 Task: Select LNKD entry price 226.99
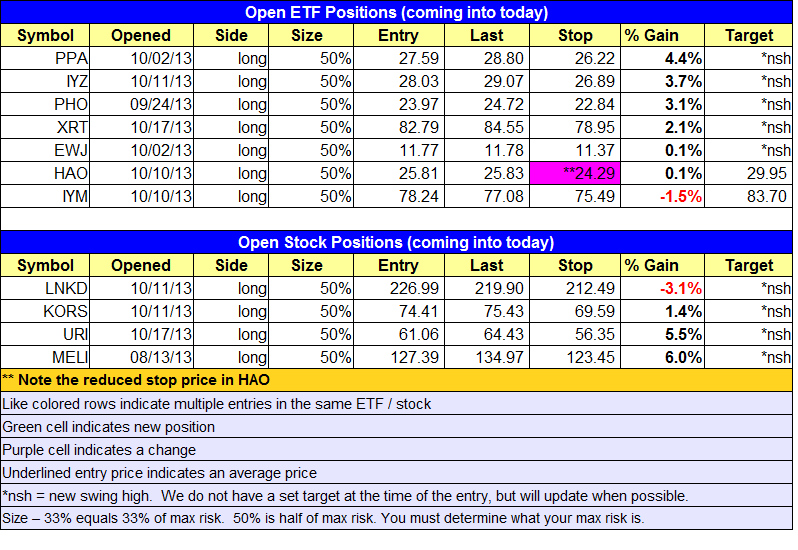click(399, 288)
